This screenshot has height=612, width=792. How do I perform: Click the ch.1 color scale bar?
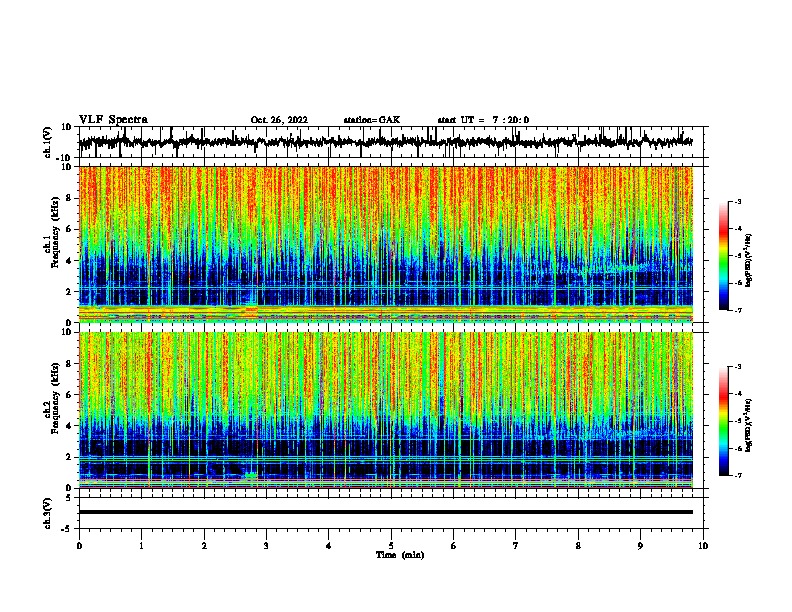723,256
